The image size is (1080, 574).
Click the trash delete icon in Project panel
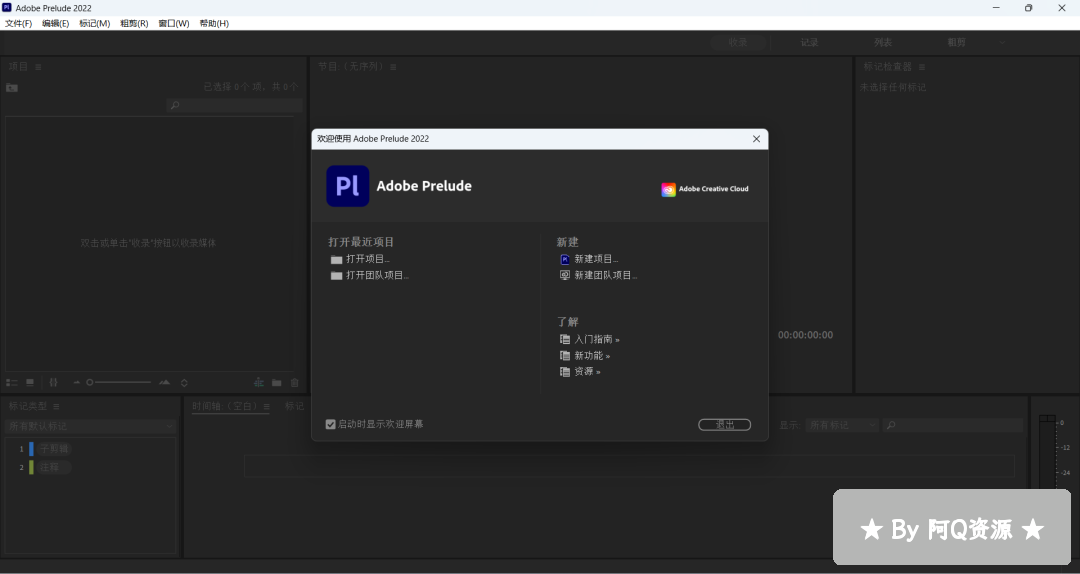tap(295, 382)
